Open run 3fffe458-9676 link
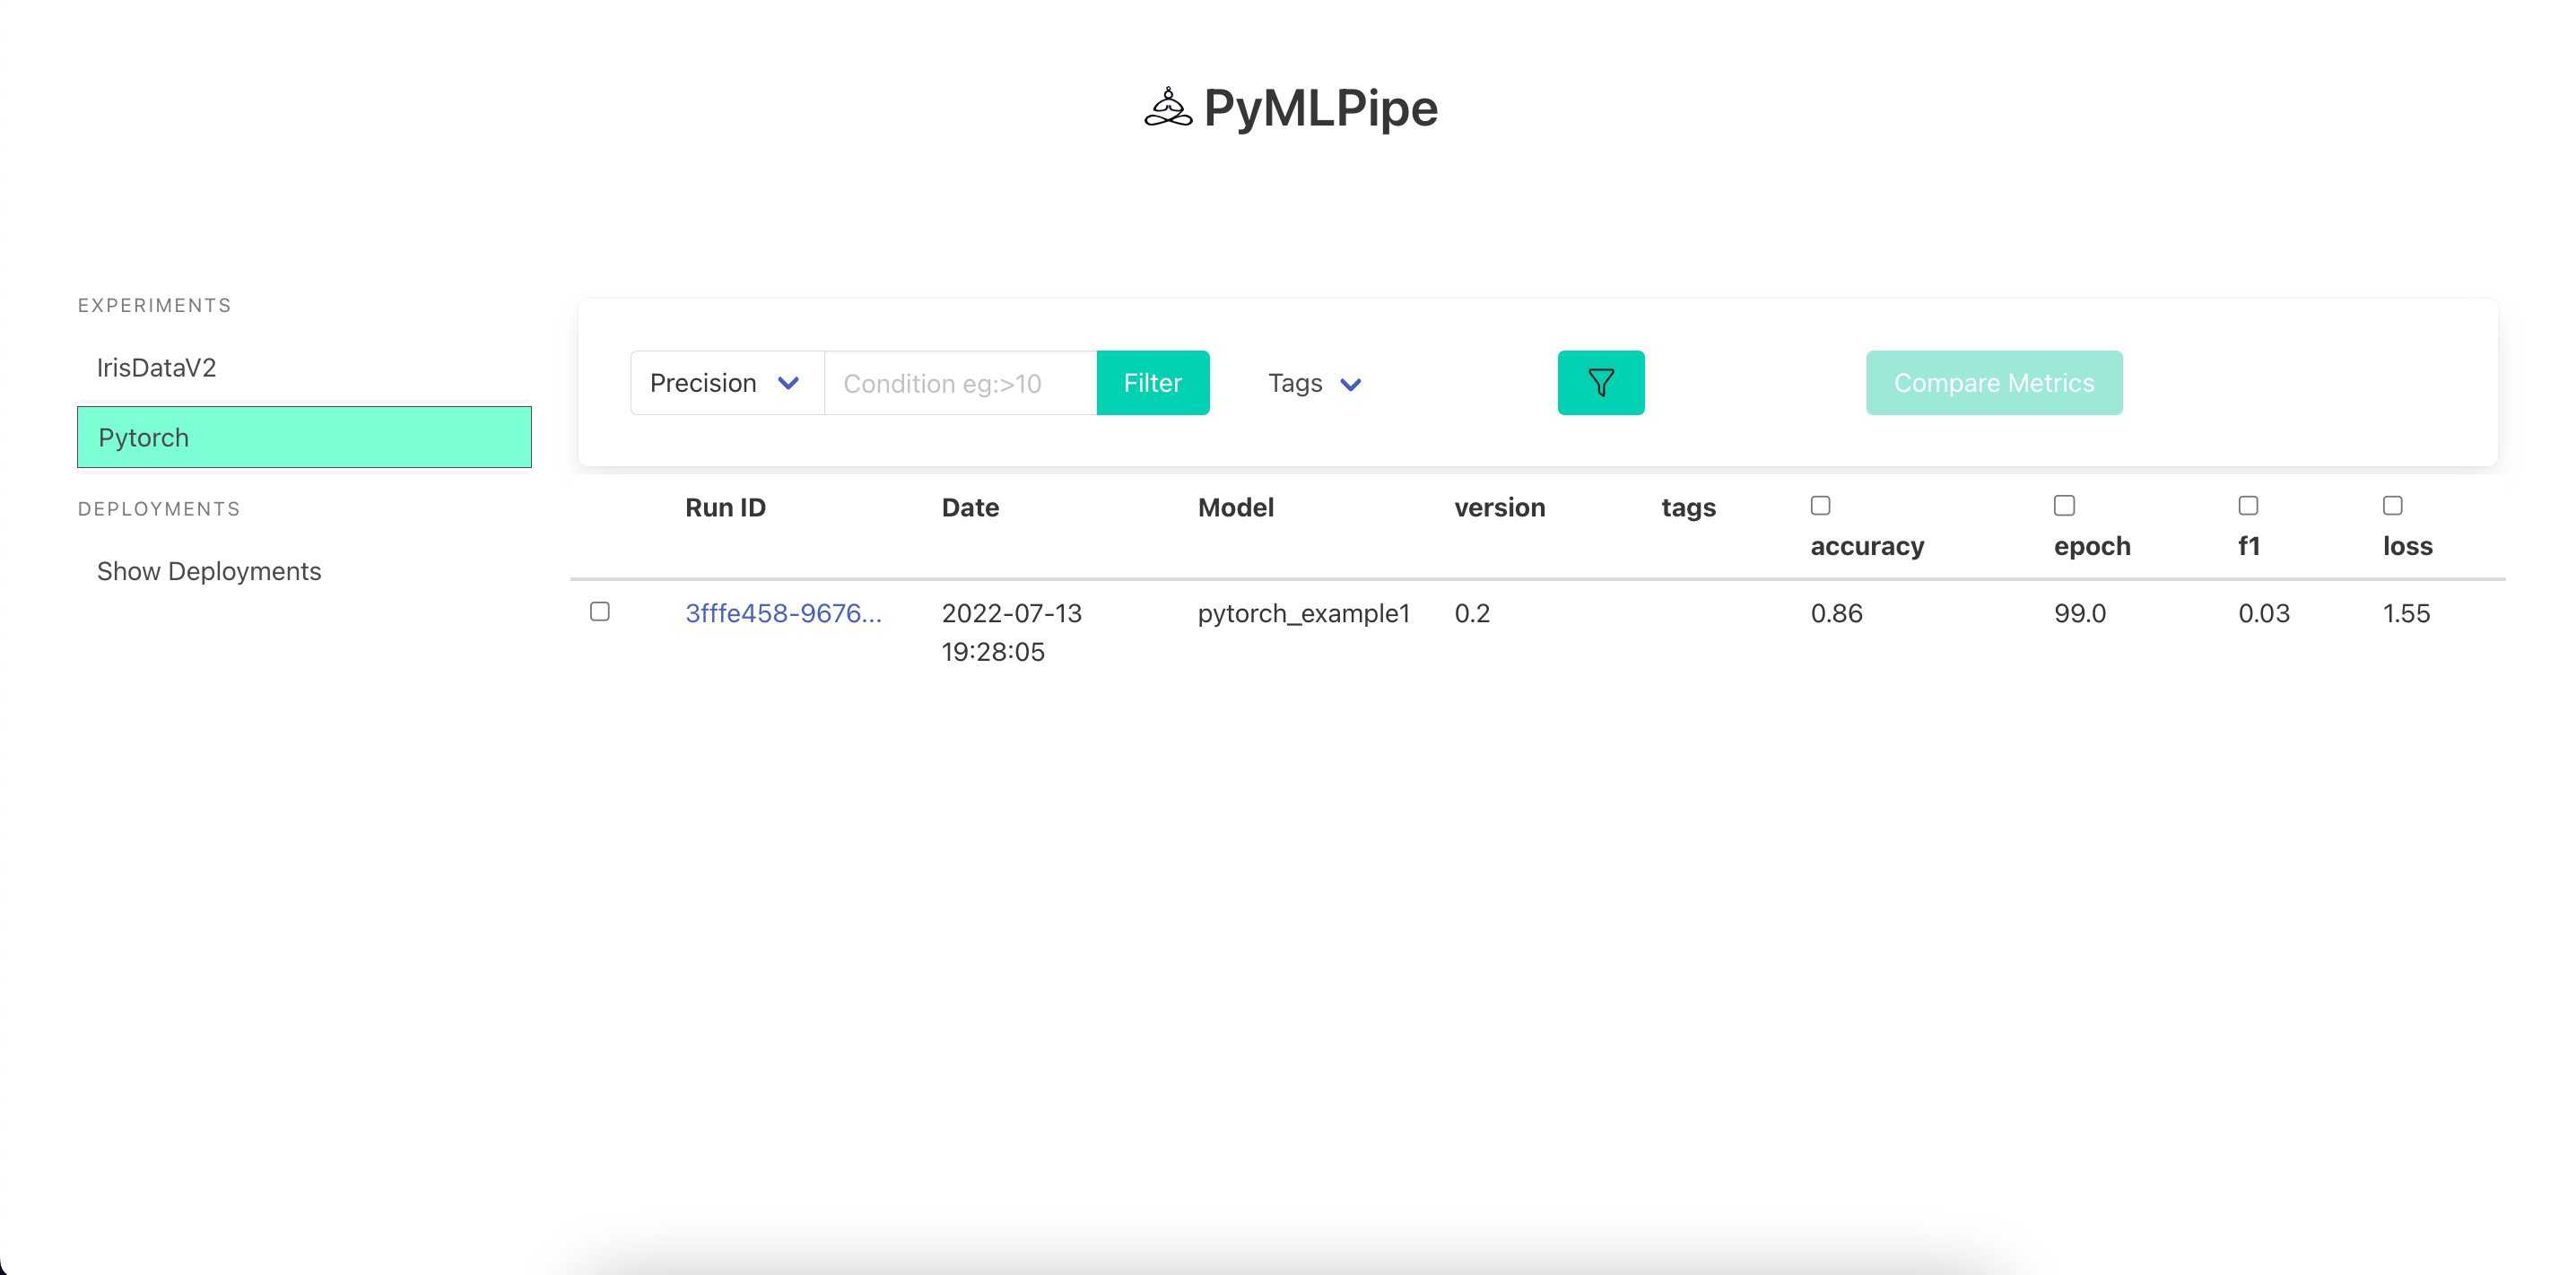The width and height of the screenshot is (2576, 1275). pyautogui.click(x=783, y=613)
